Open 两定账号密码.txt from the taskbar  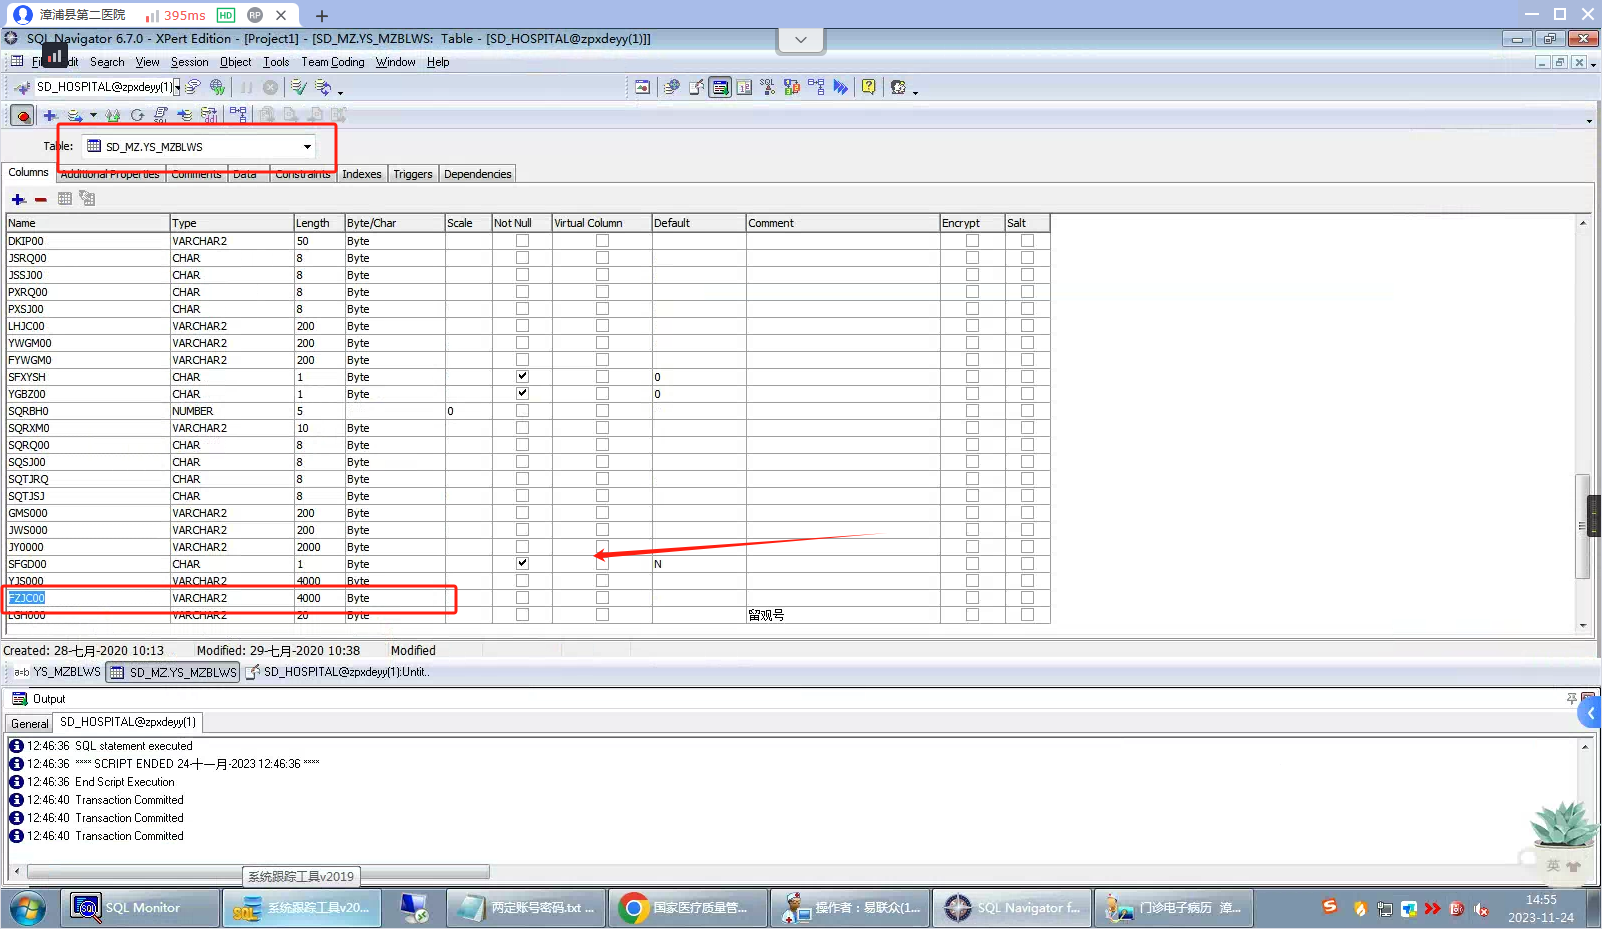526,908
